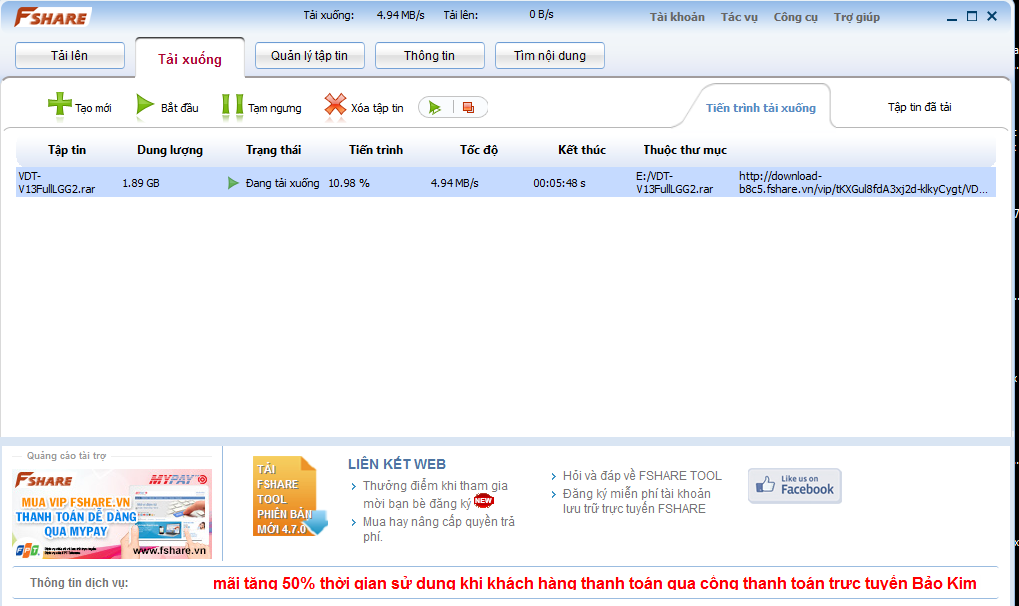Click the green plus Tạo mới icon
1019x606 pixels.
(60, 106)
